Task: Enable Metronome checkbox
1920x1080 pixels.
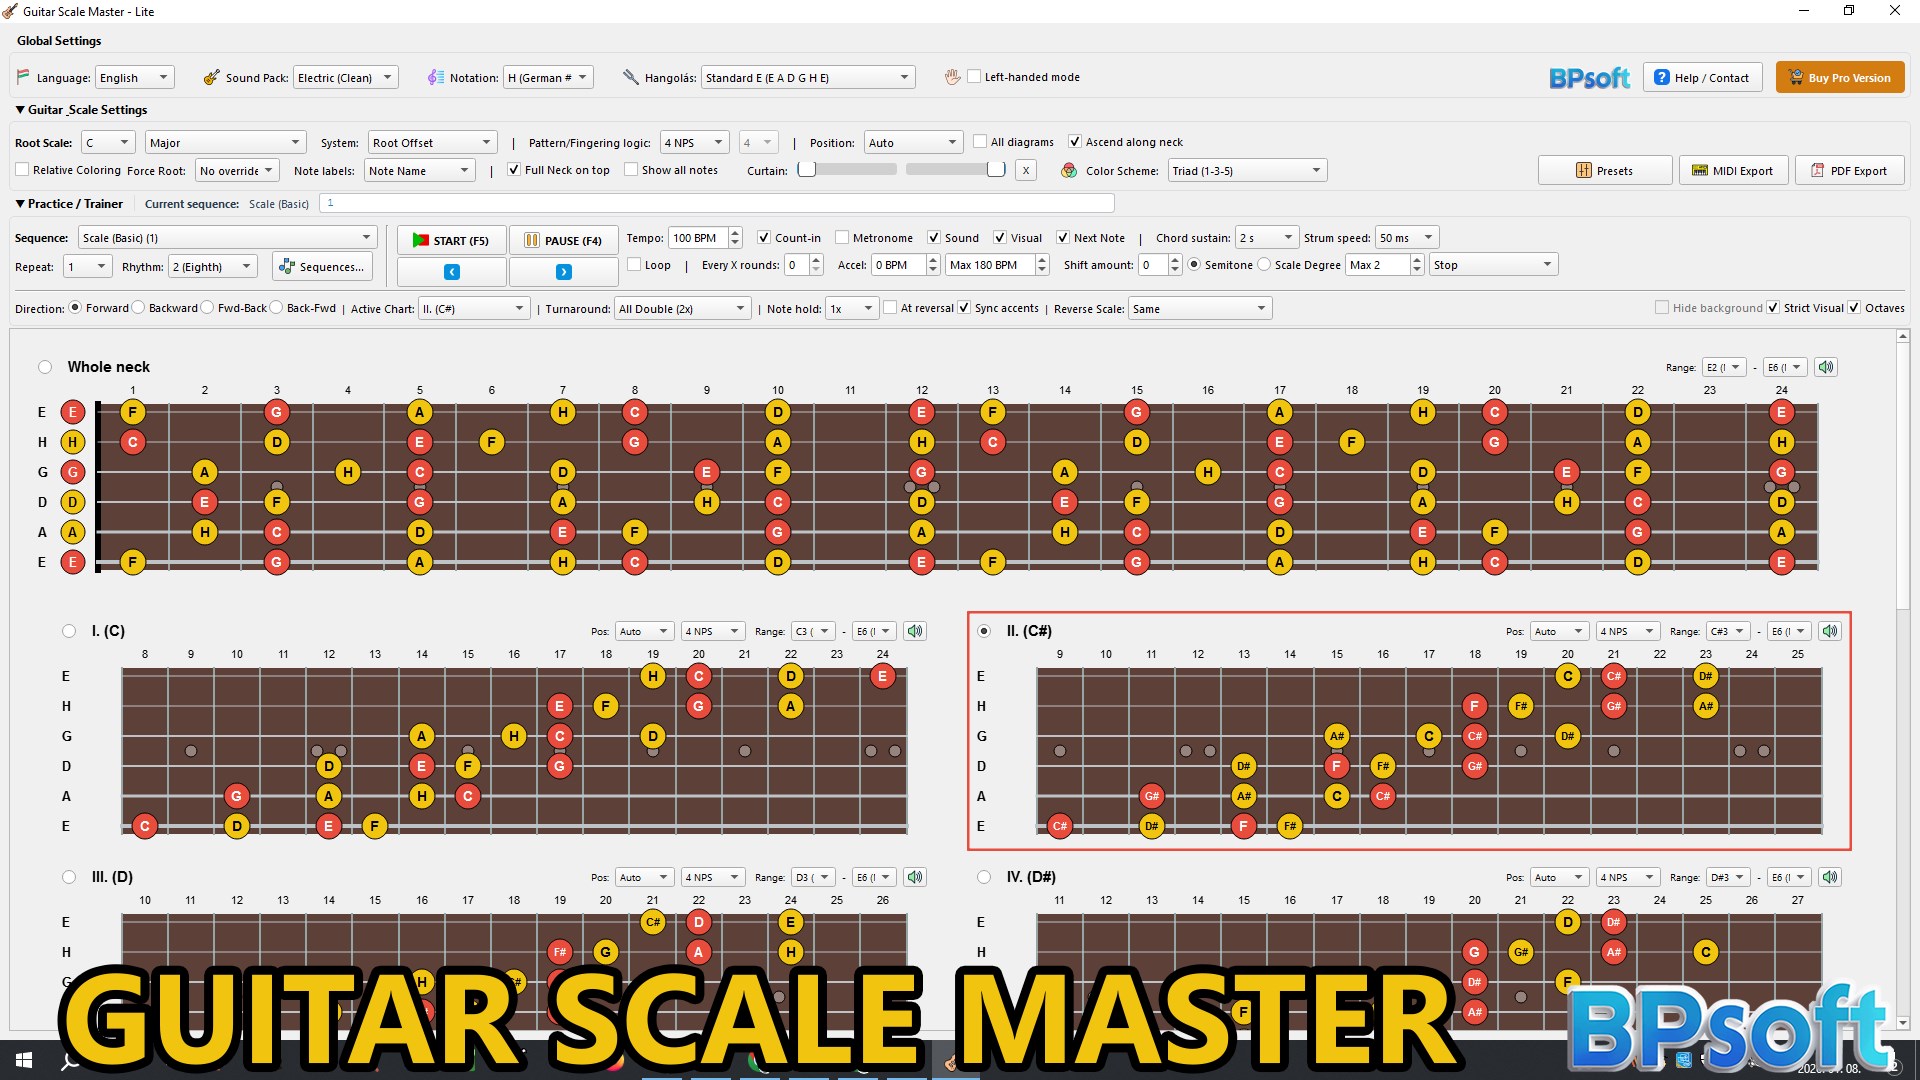Action: (842, 238)
